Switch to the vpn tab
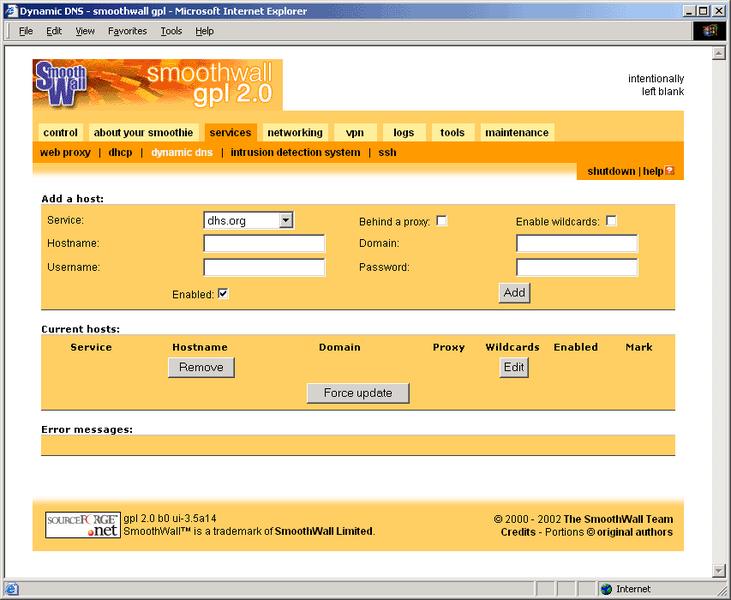 355,132
